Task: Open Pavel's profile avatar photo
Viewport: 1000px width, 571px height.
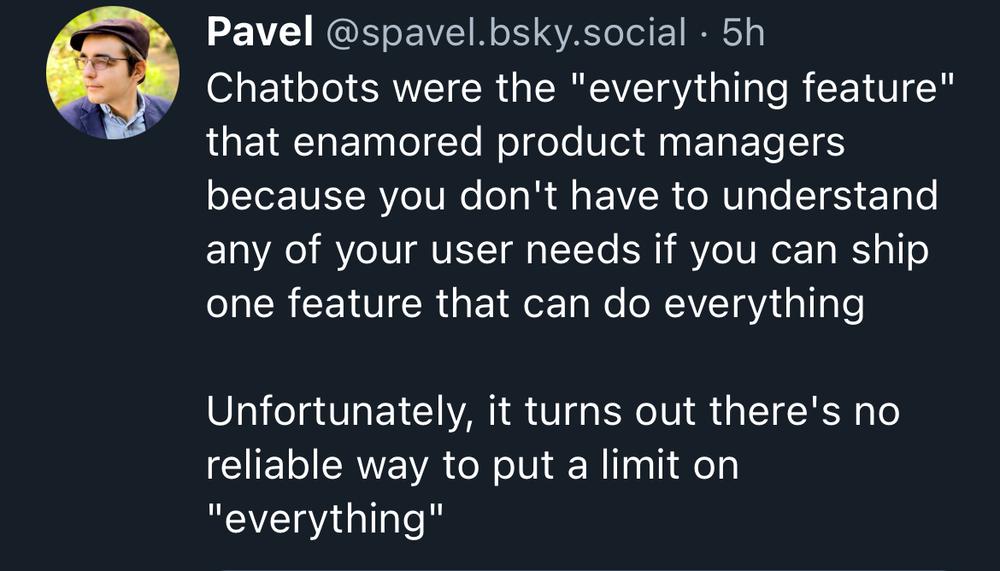Action: click(112, 73)
